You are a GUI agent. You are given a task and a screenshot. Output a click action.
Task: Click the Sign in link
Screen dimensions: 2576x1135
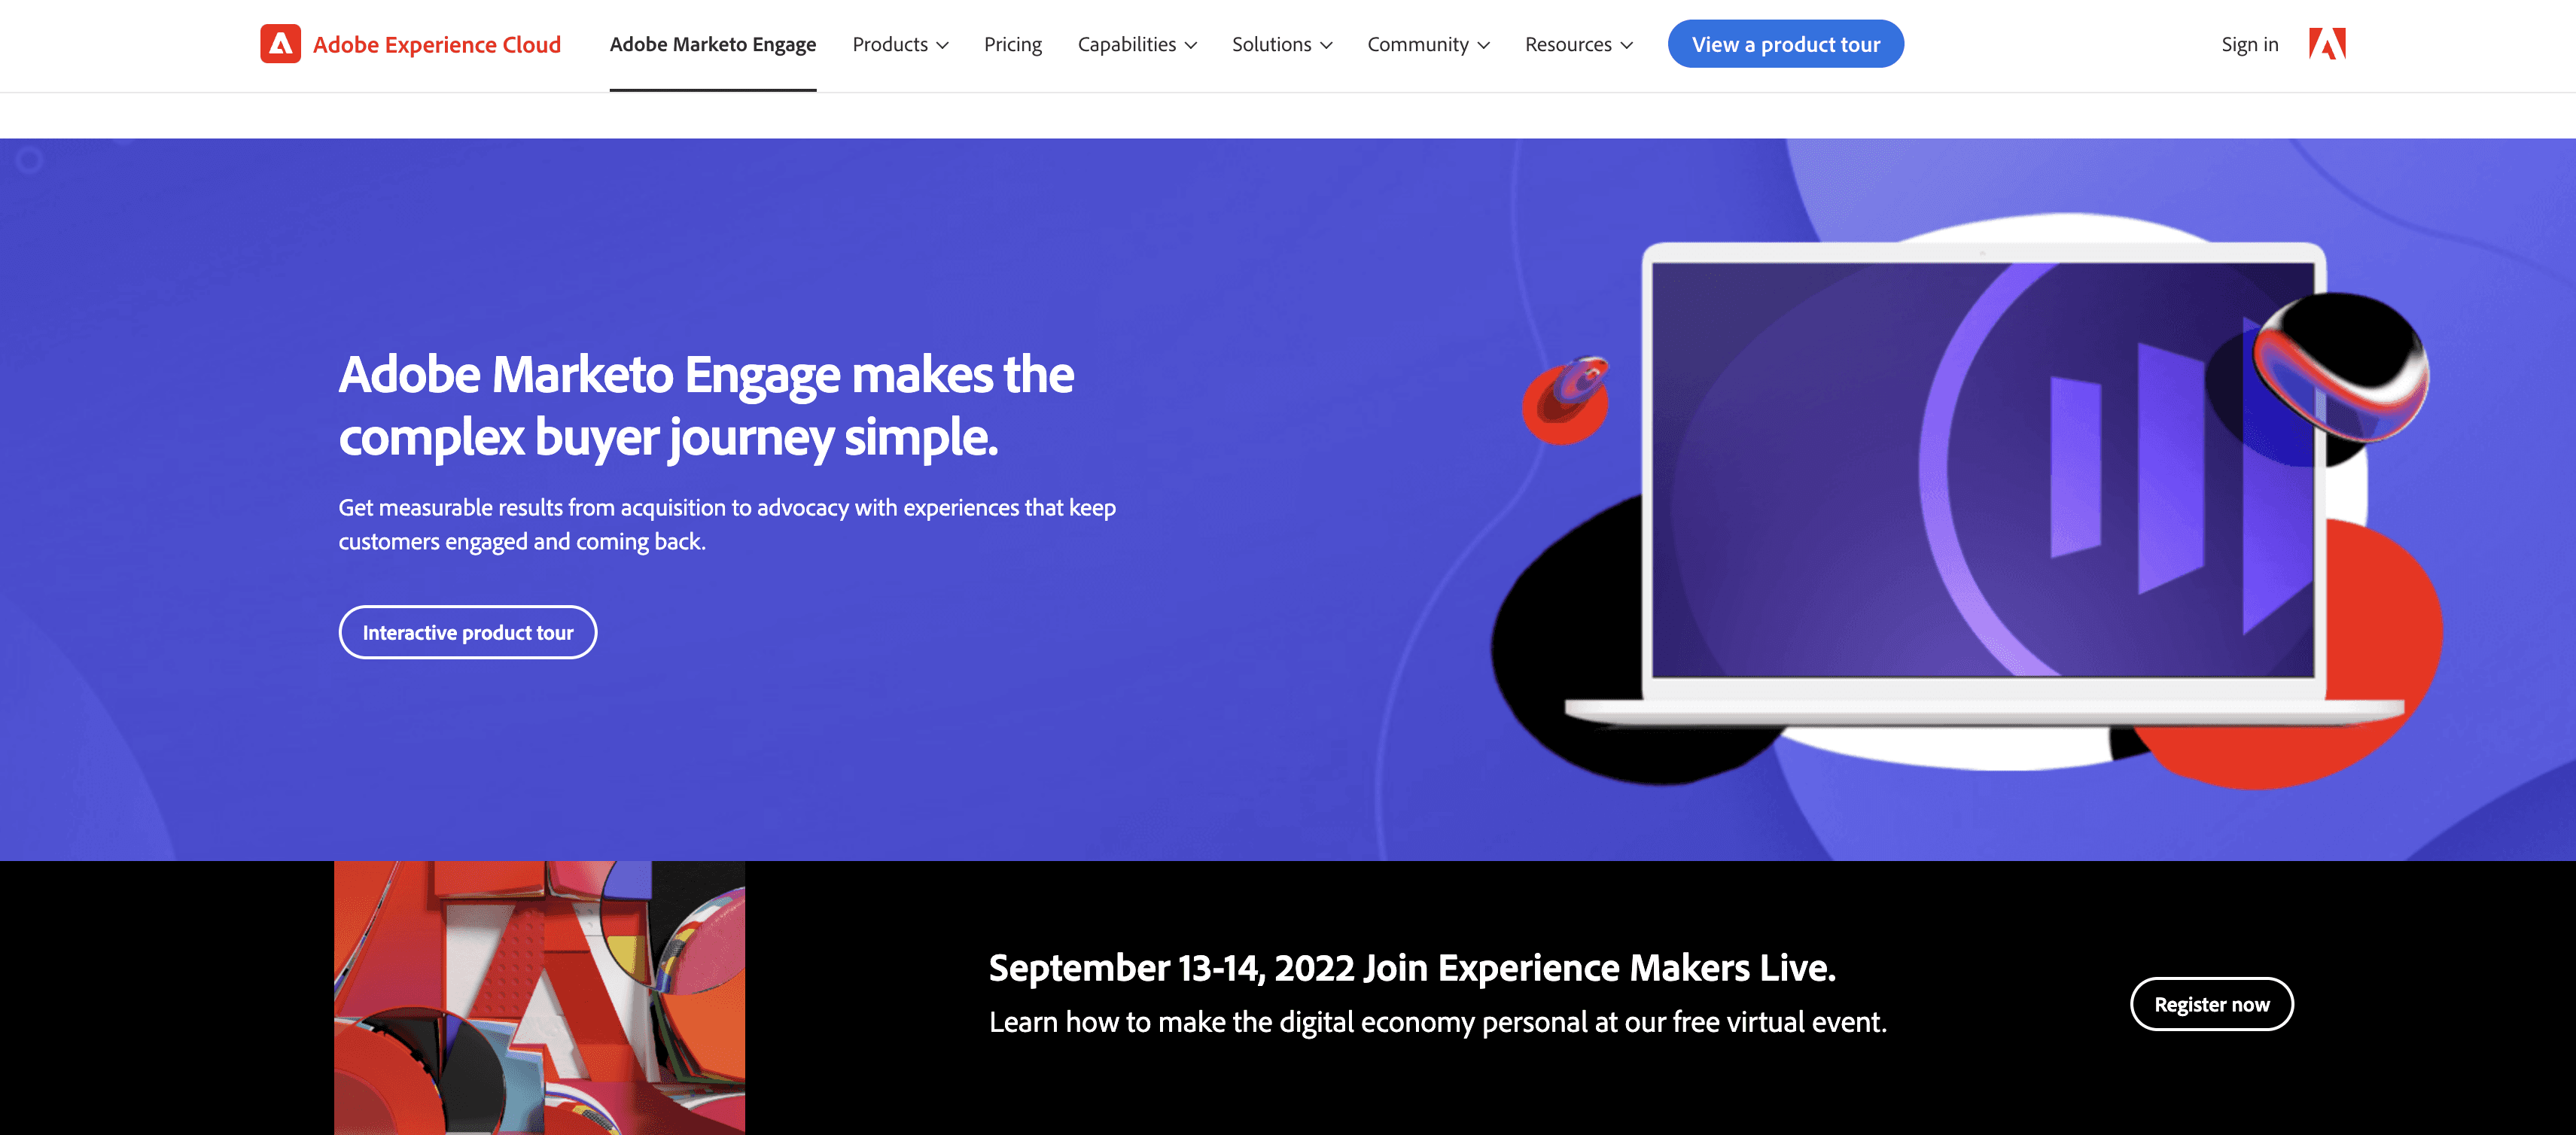(2249, 44)
